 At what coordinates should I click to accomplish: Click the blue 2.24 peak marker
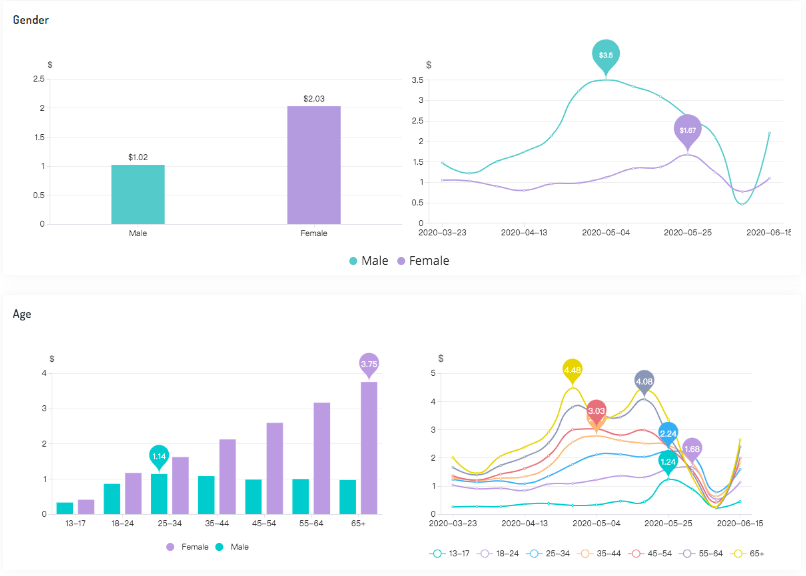tap(668, 434)
